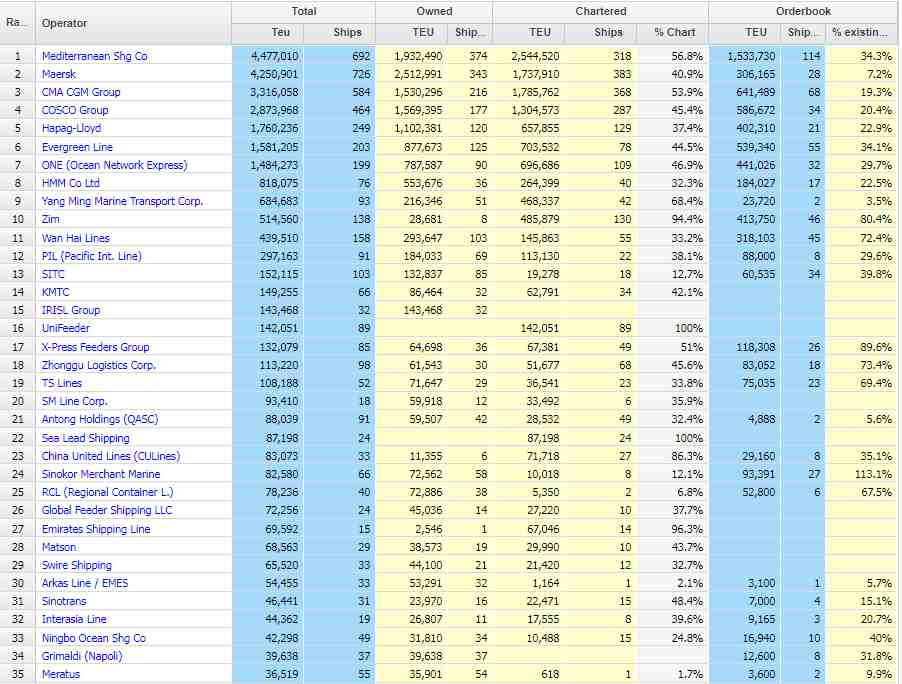Click PIL (Pacific Int. Line) link
902x684 pixels.
(x=91, y=255)
